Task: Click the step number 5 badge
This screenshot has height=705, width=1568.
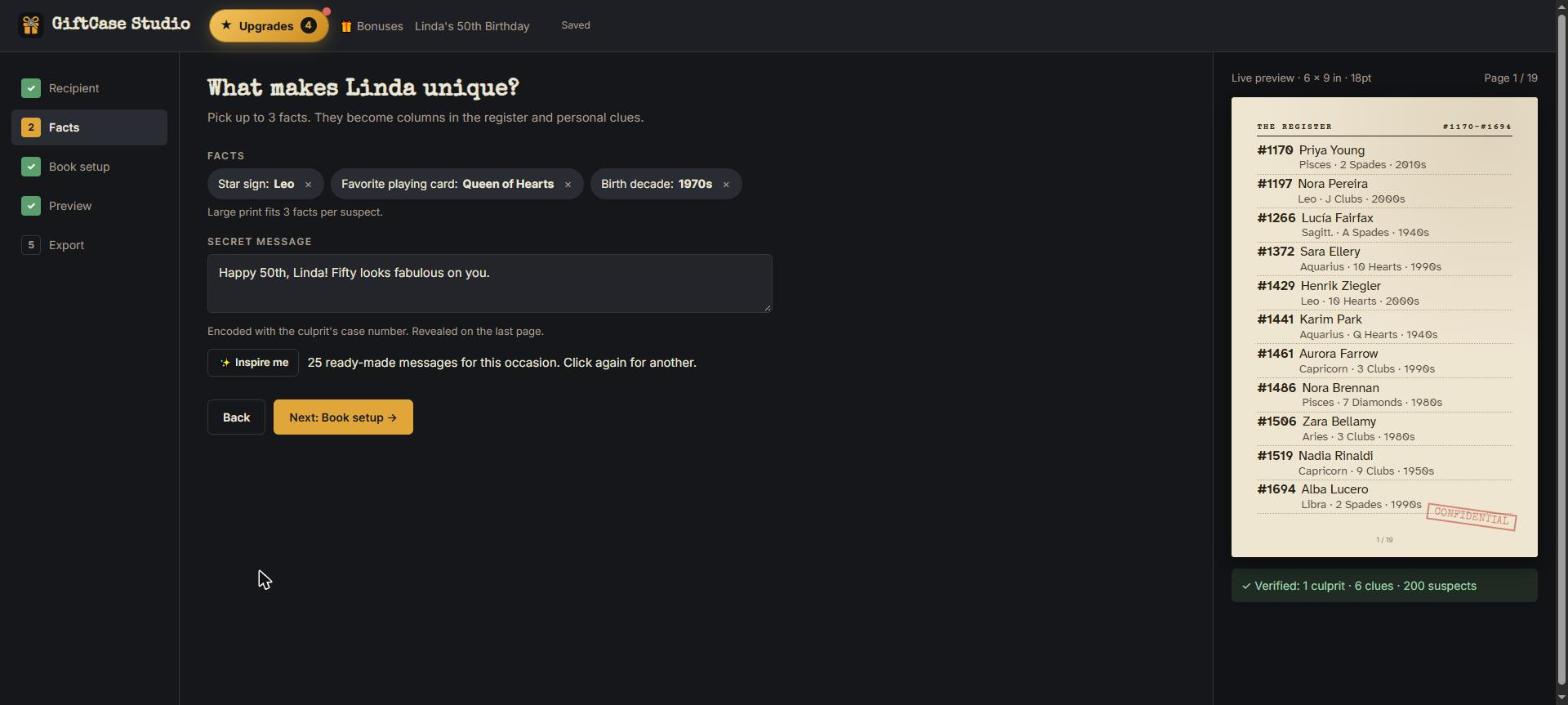Action: 31,244
